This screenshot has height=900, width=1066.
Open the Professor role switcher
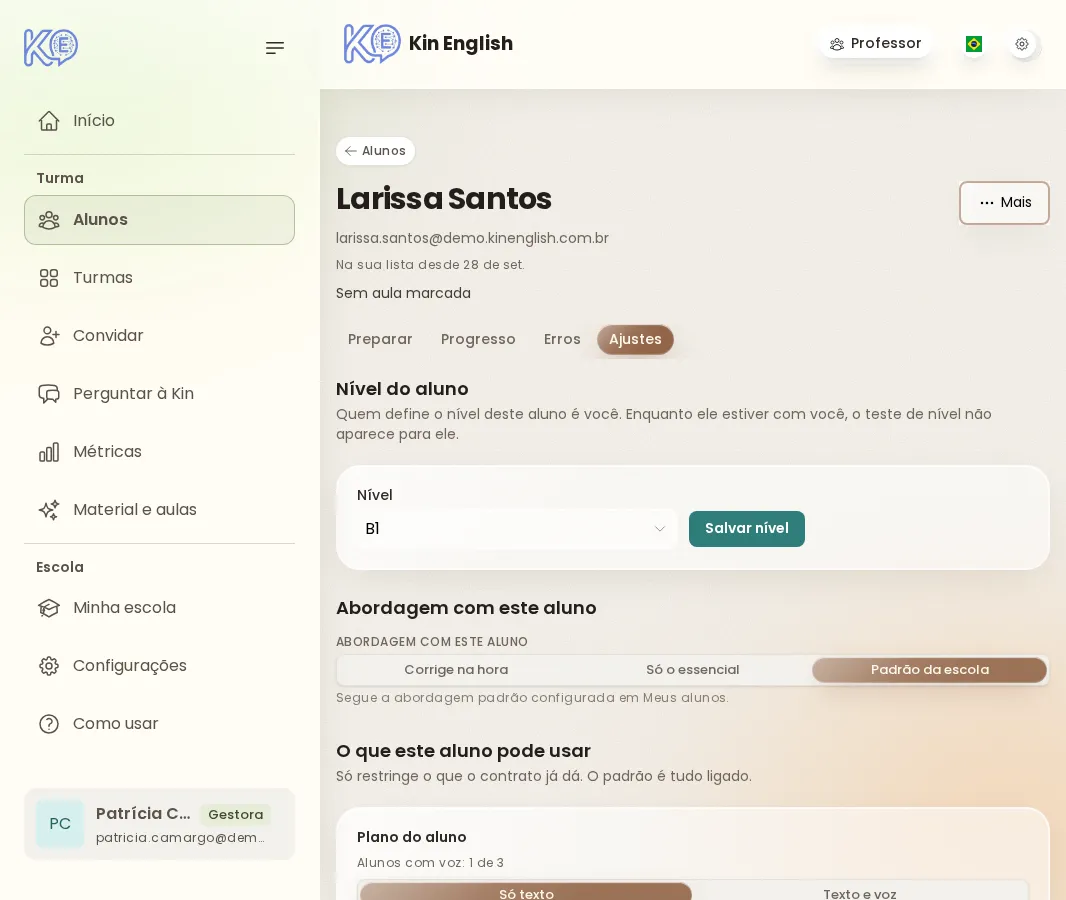pyautogui.click(x=876, y=44)
